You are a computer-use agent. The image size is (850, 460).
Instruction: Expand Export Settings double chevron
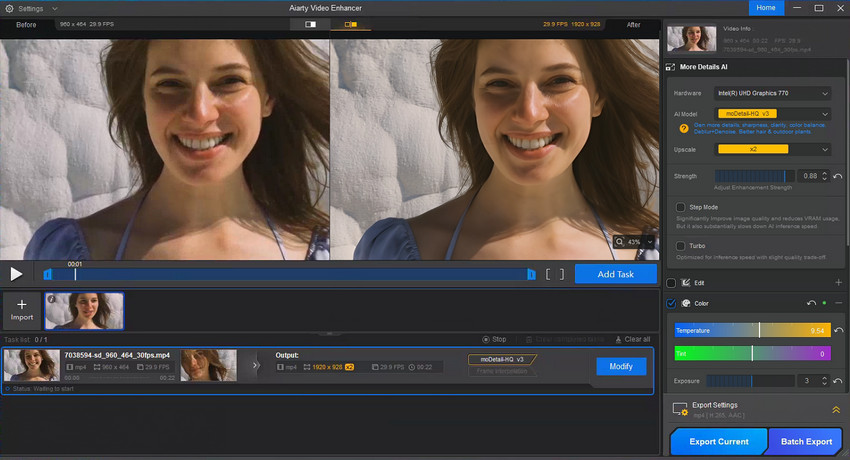pyautogui.click(x=836, y=410)
